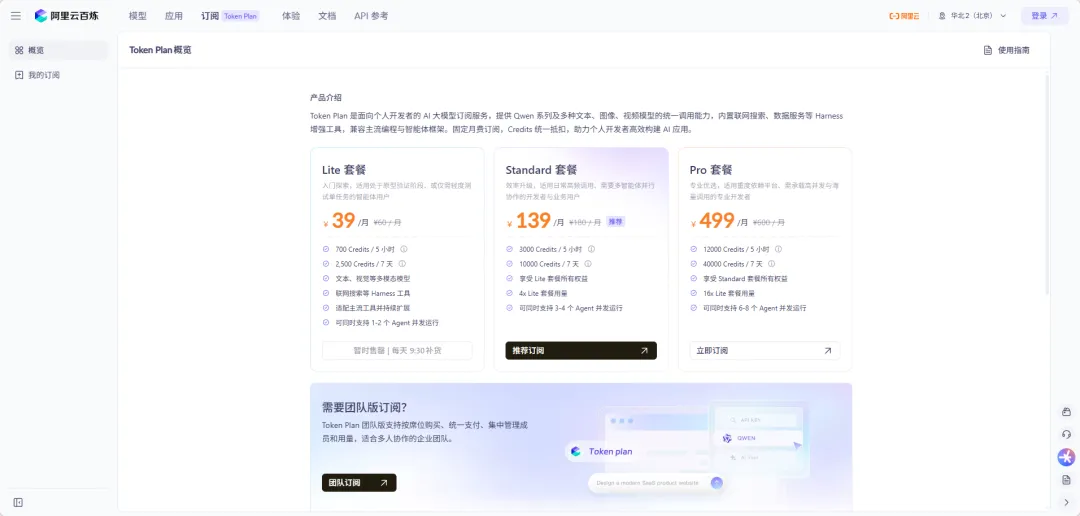This screenshot has height=516, width=1080.
Task: Click the 登录 login button
Action: pyautogui.click(x=1044, y=16)
